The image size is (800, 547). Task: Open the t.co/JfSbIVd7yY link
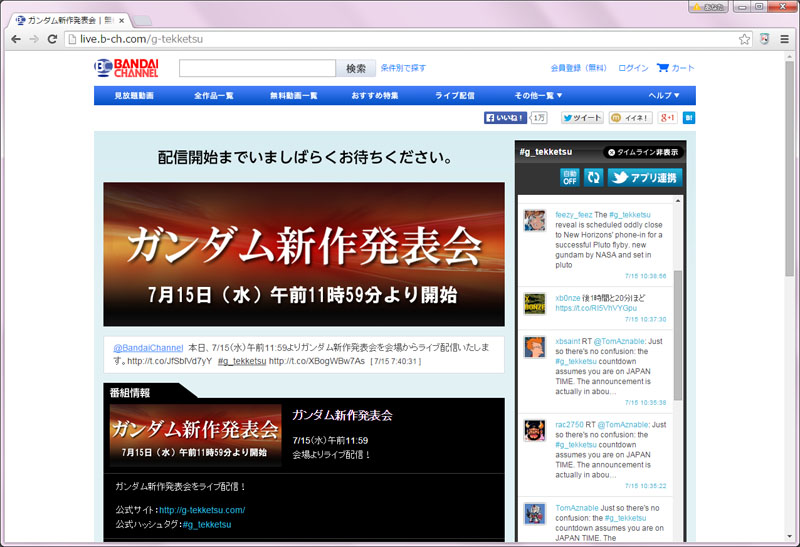pos(169,361)
